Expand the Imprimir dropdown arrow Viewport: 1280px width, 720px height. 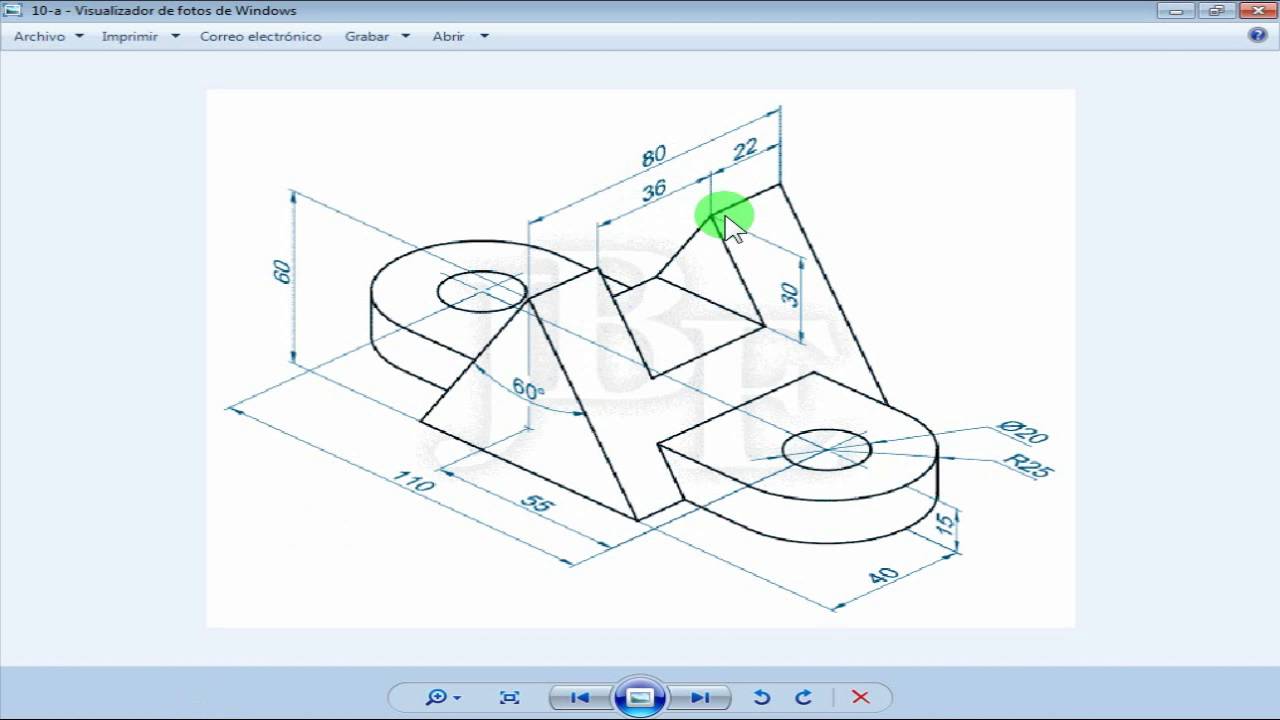coord(175,36)
